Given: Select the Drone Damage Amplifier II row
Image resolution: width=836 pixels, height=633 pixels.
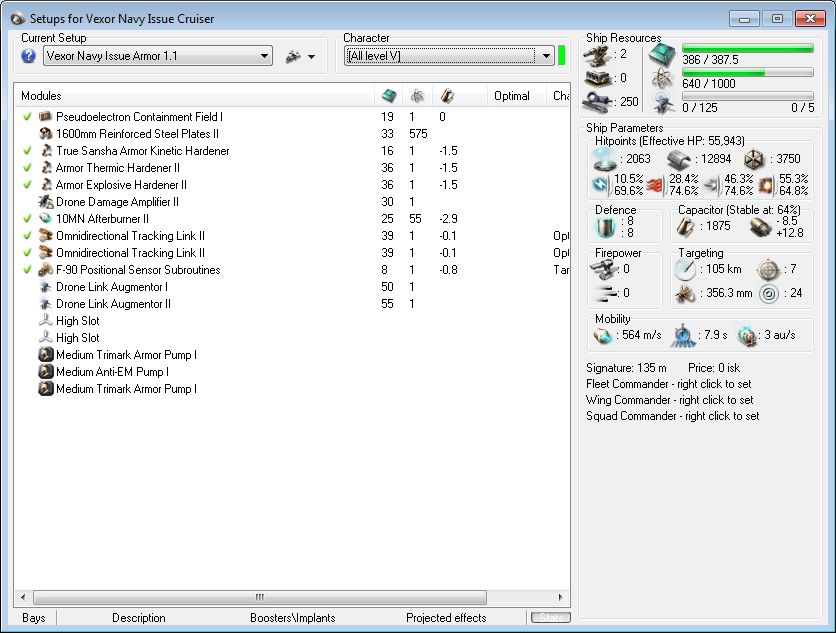Looking at the screenshot, I should (292, 202).
